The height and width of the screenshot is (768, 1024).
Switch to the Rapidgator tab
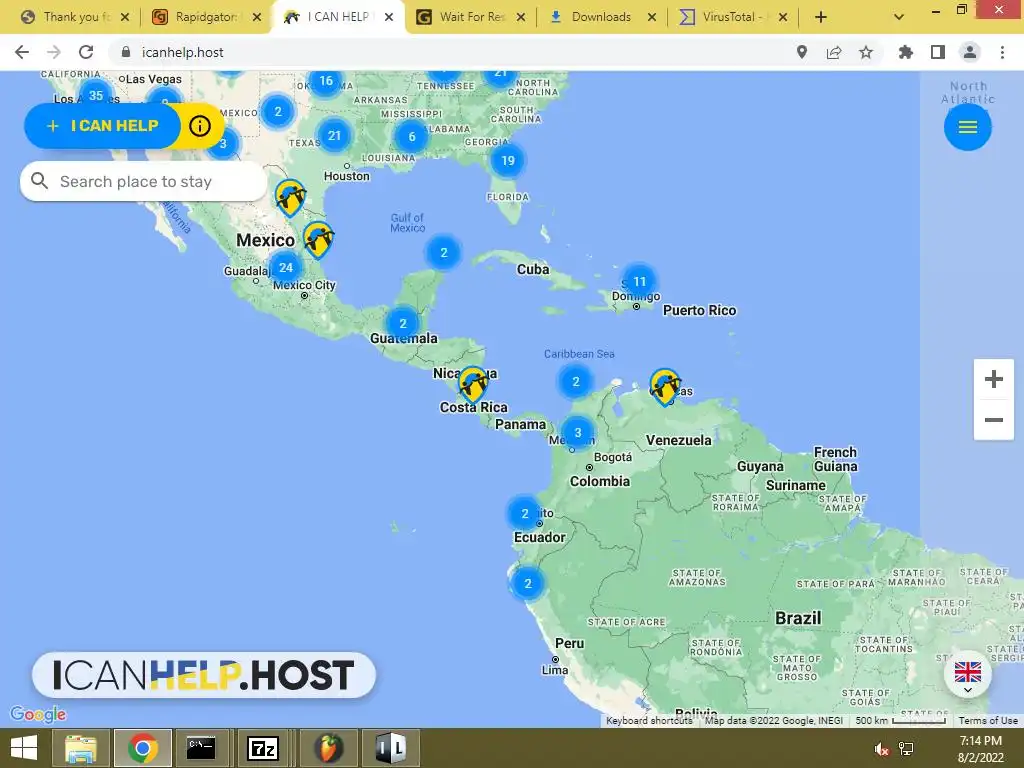tap(205, 17)
